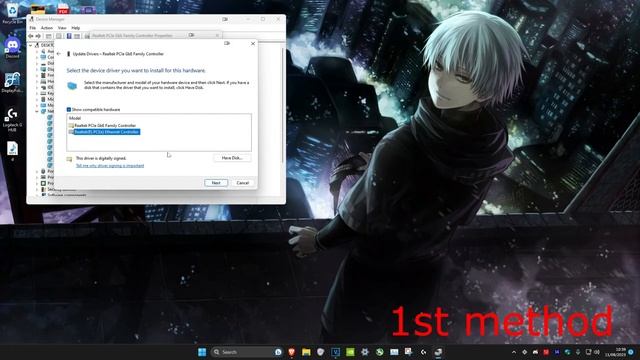Click Device Manager icon in taskbar

click(x=438, y=352)
